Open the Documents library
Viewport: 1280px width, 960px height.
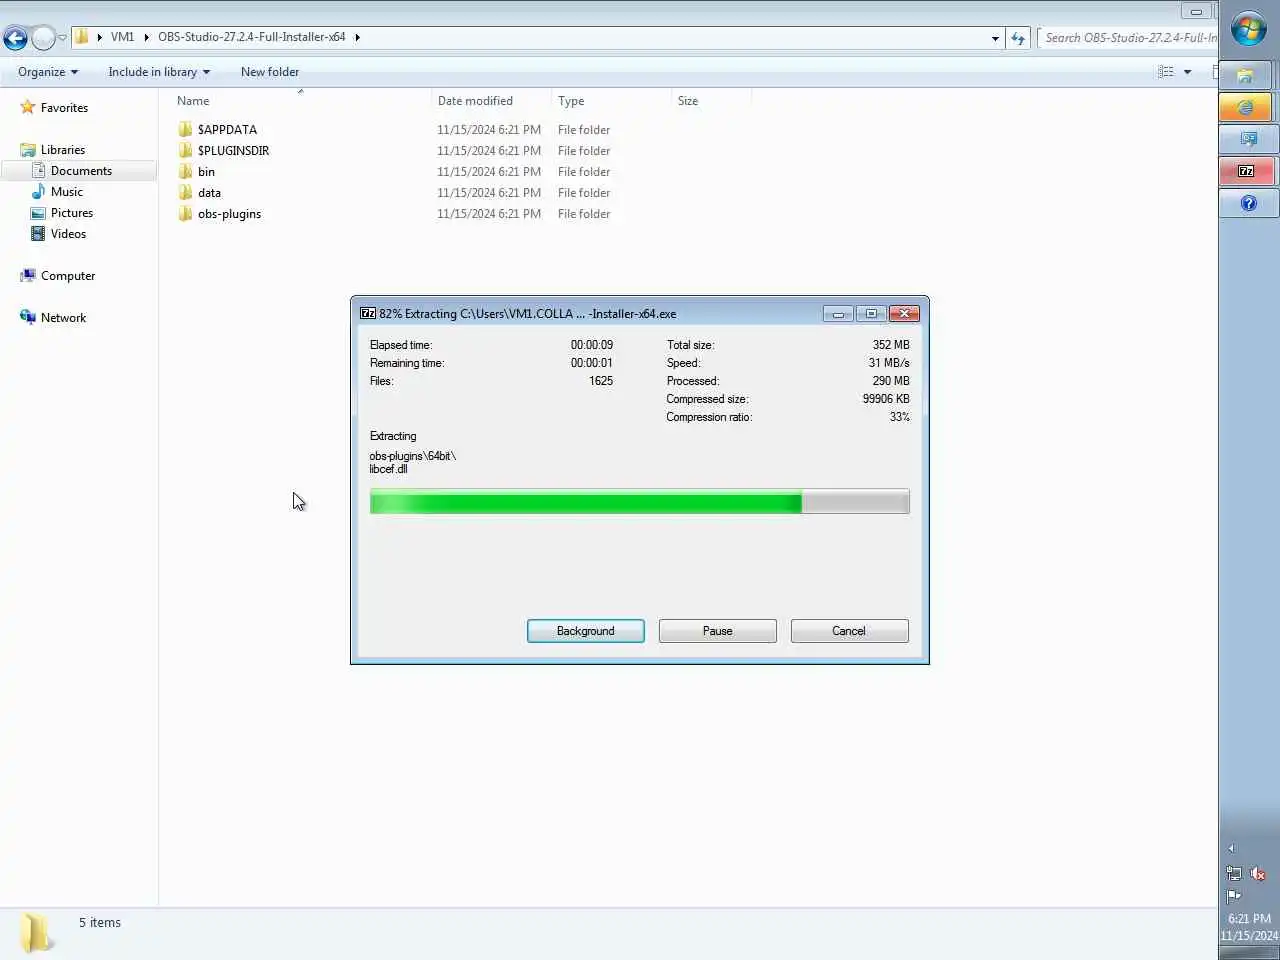pos(81,171)
